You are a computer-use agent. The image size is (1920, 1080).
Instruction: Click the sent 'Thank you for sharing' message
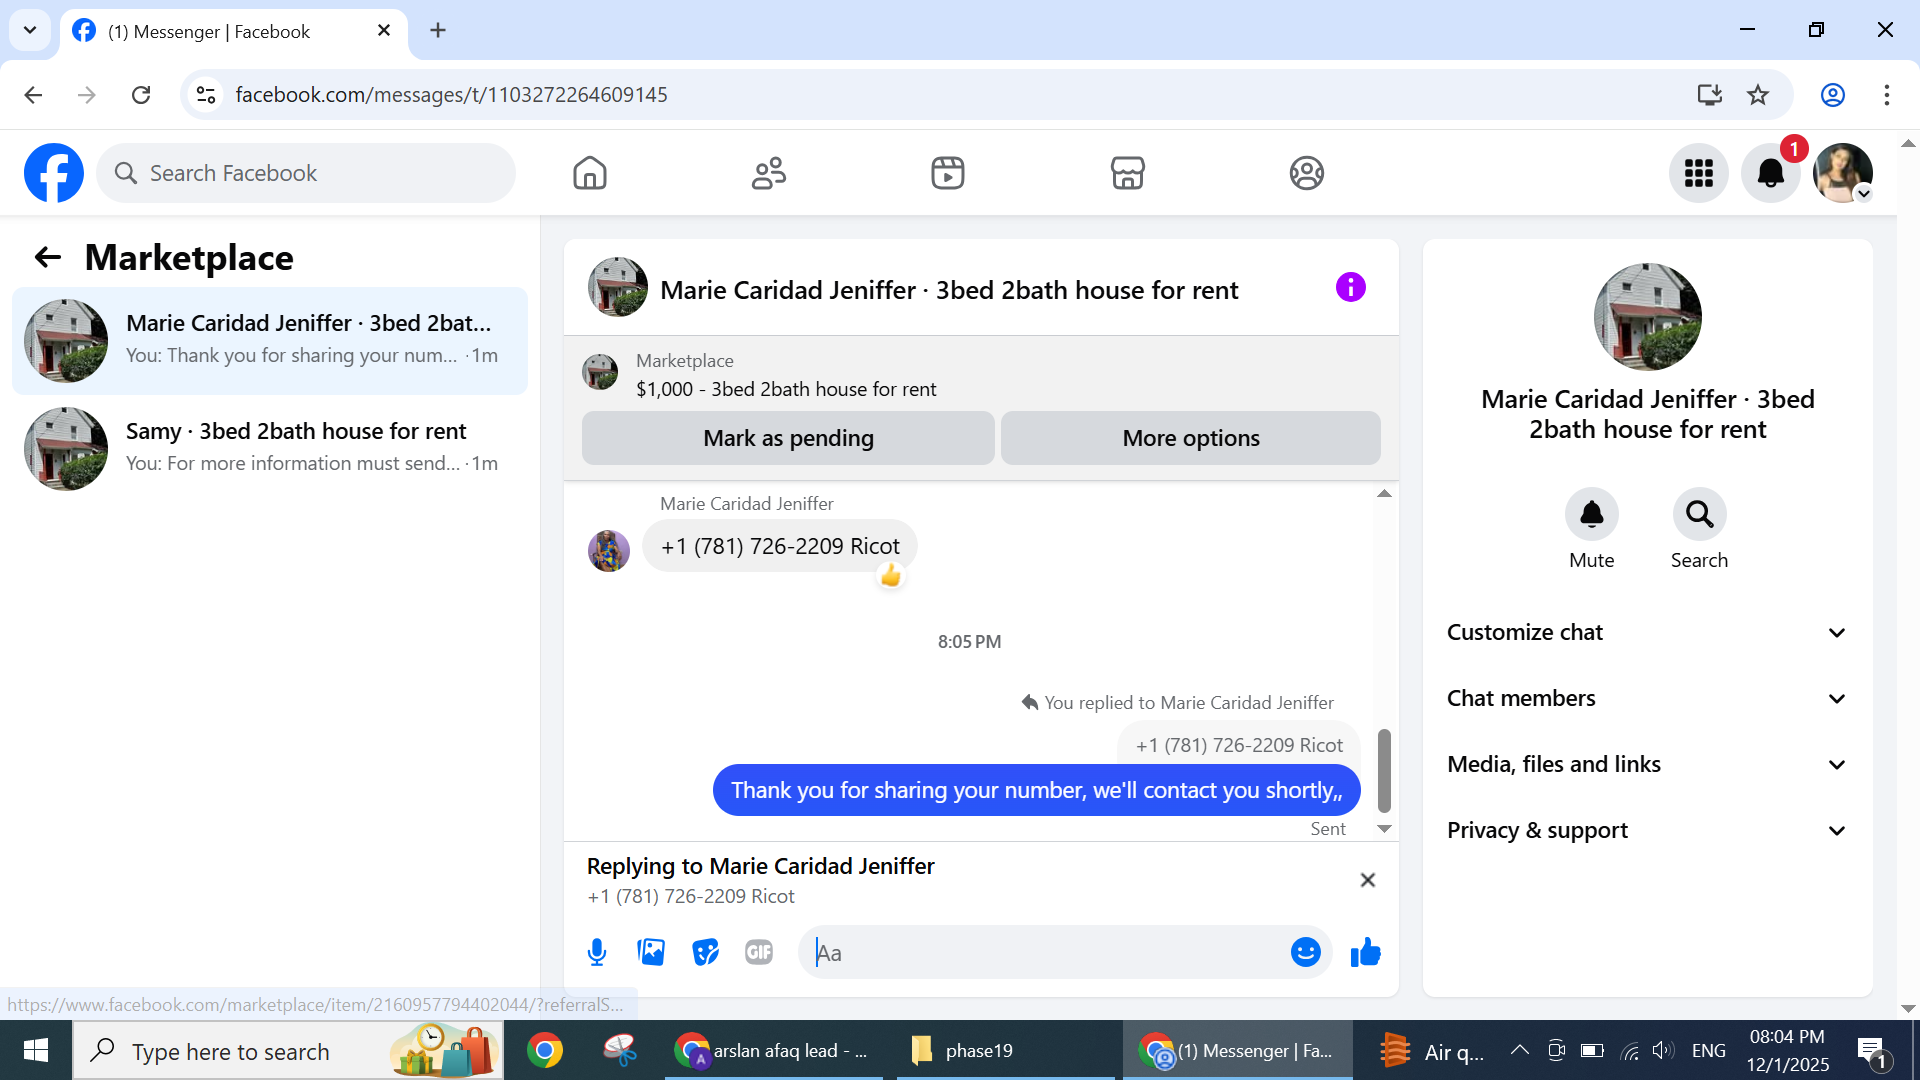click(x=1036, y=790)
